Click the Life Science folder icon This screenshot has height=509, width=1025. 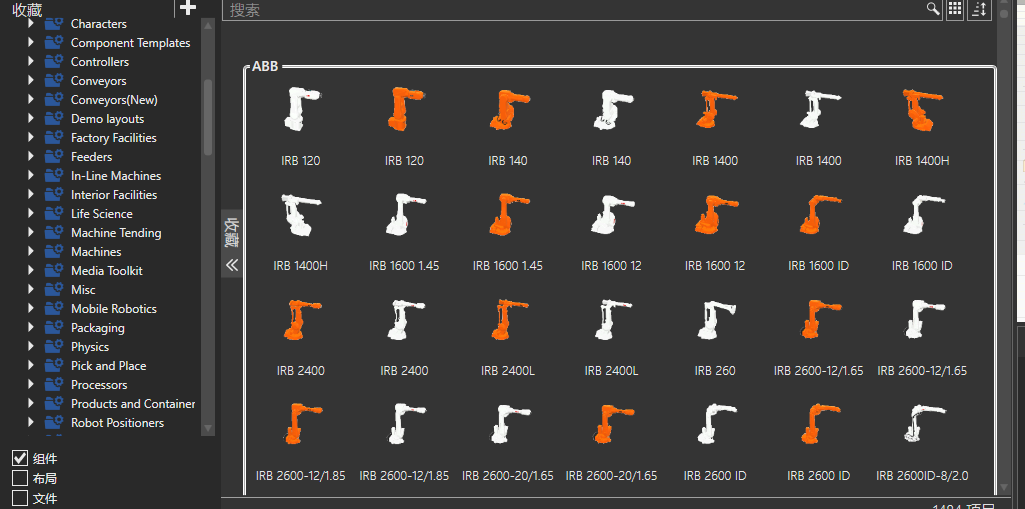(x=54, y=214)
